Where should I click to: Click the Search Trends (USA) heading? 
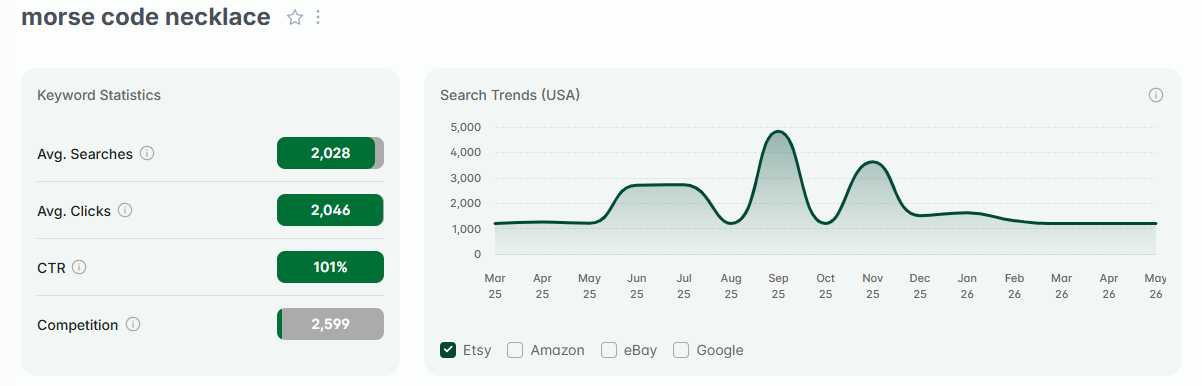510,95
